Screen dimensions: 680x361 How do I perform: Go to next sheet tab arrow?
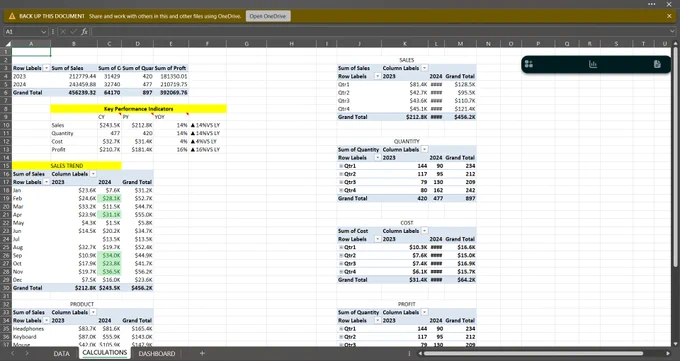(x=27, y=353)
